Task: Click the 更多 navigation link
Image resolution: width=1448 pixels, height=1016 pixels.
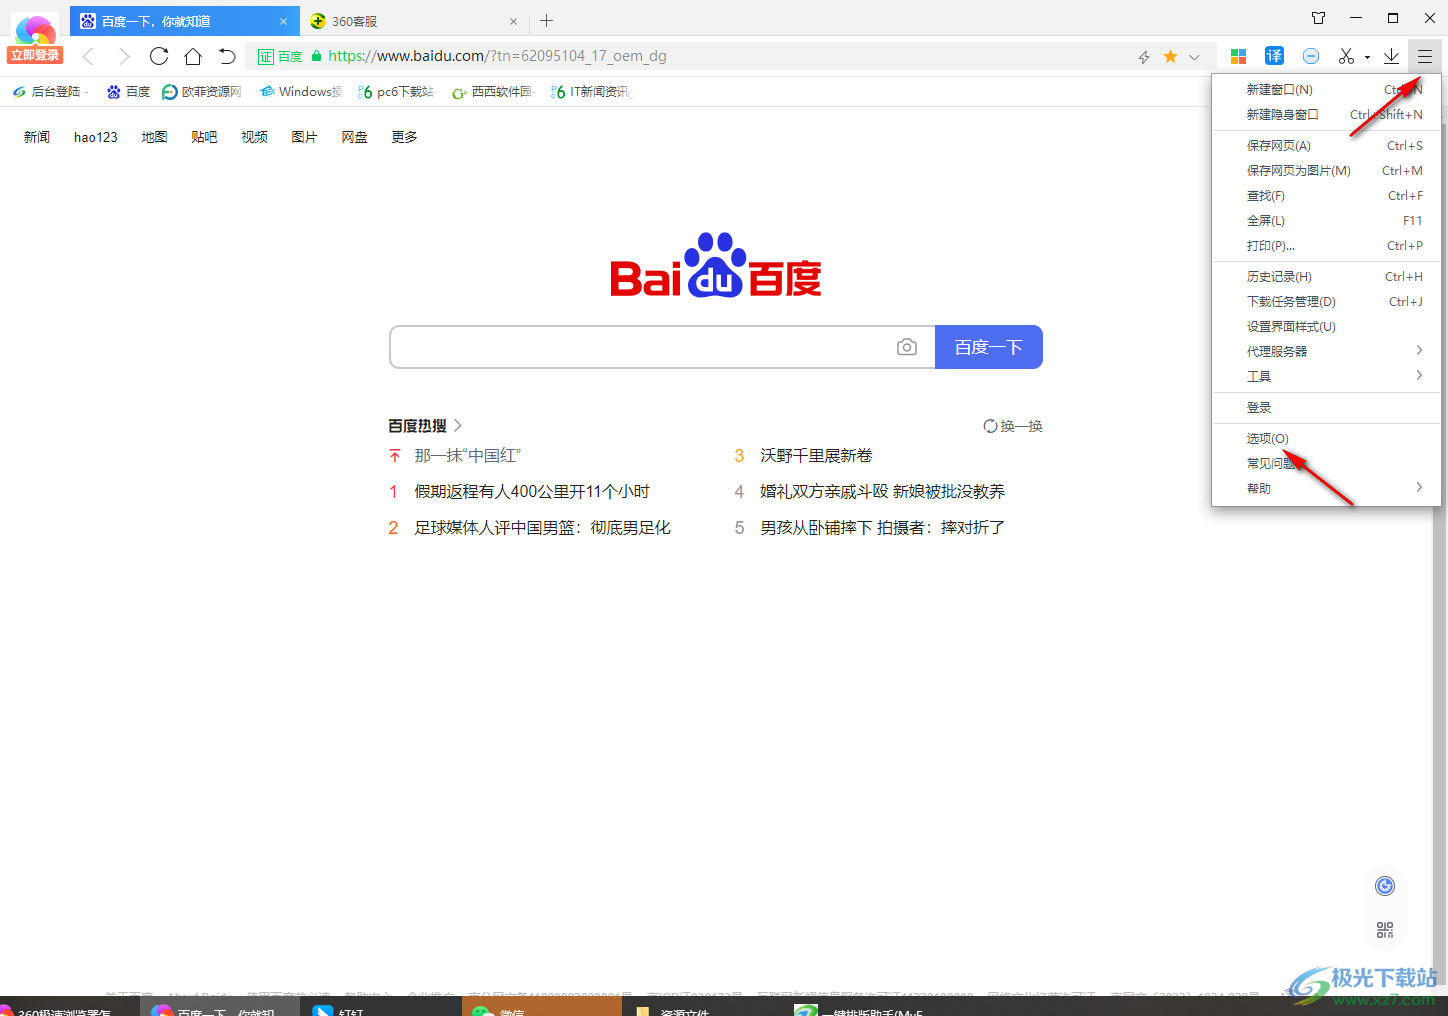Action: [x=404, y=137]
